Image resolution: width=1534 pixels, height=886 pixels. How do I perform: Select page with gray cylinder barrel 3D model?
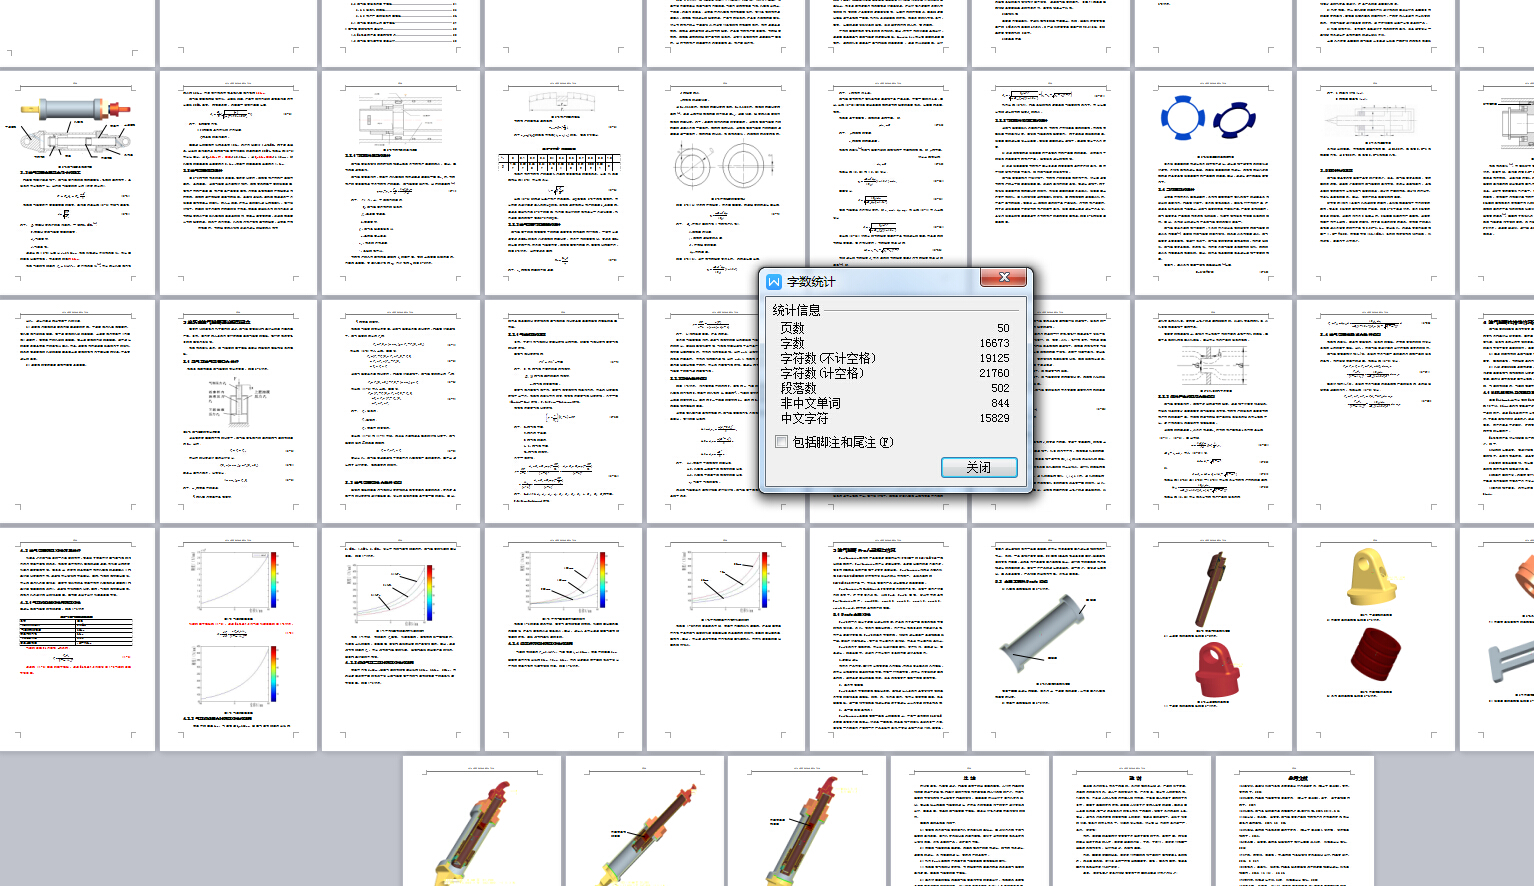1050,640
